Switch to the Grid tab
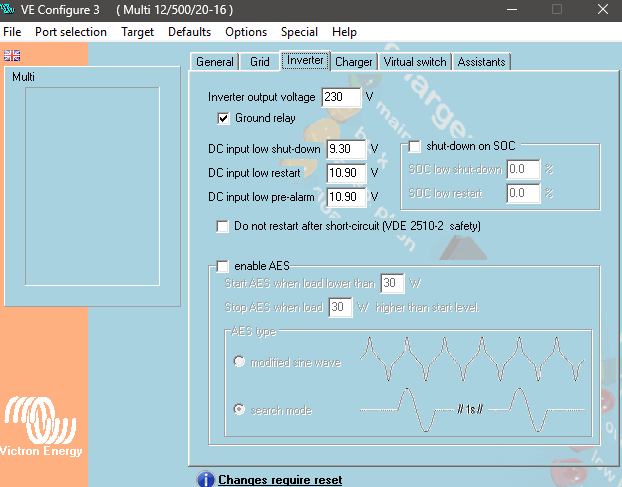 point(259,62)
